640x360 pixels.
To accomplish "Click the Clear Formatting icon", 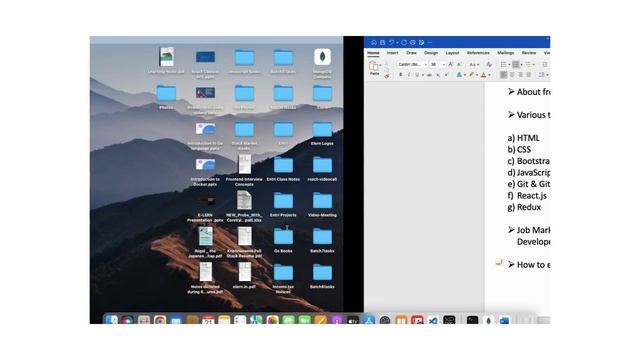I will coord(489,64).
